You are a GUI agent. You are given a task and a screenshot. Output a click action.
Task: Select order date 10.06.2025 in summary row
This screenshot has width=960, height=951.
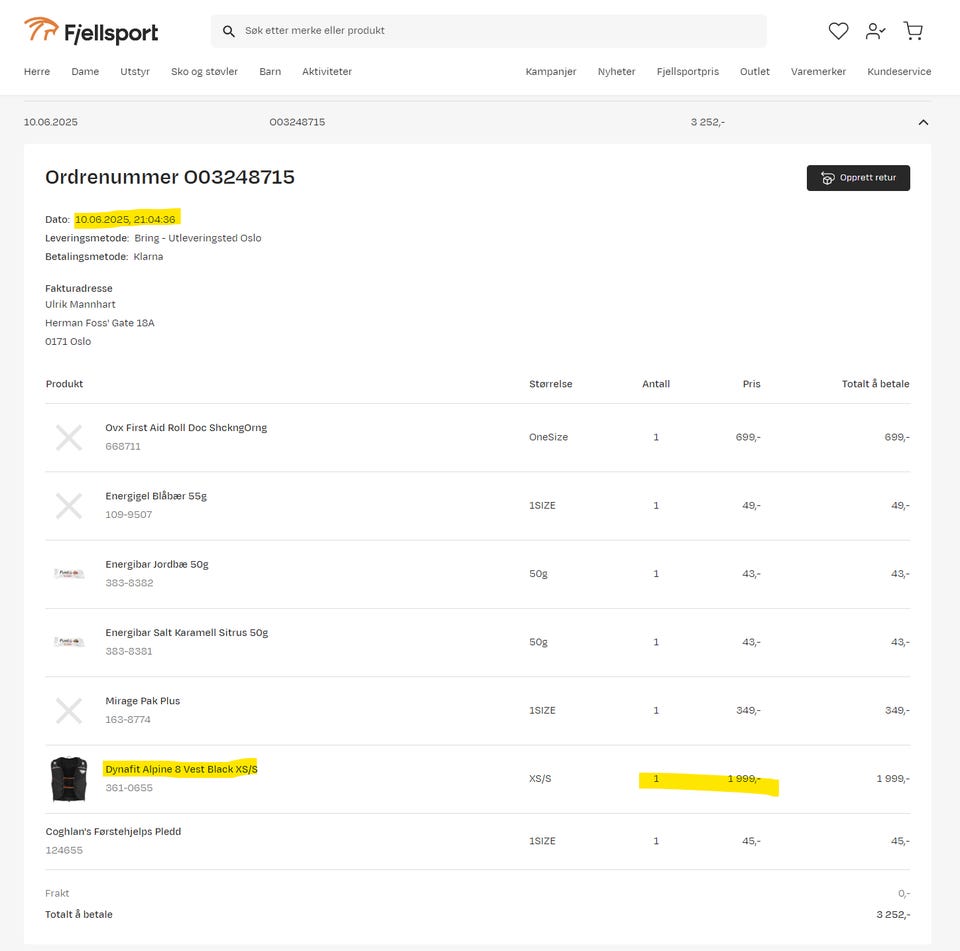(x=51, y=122)
